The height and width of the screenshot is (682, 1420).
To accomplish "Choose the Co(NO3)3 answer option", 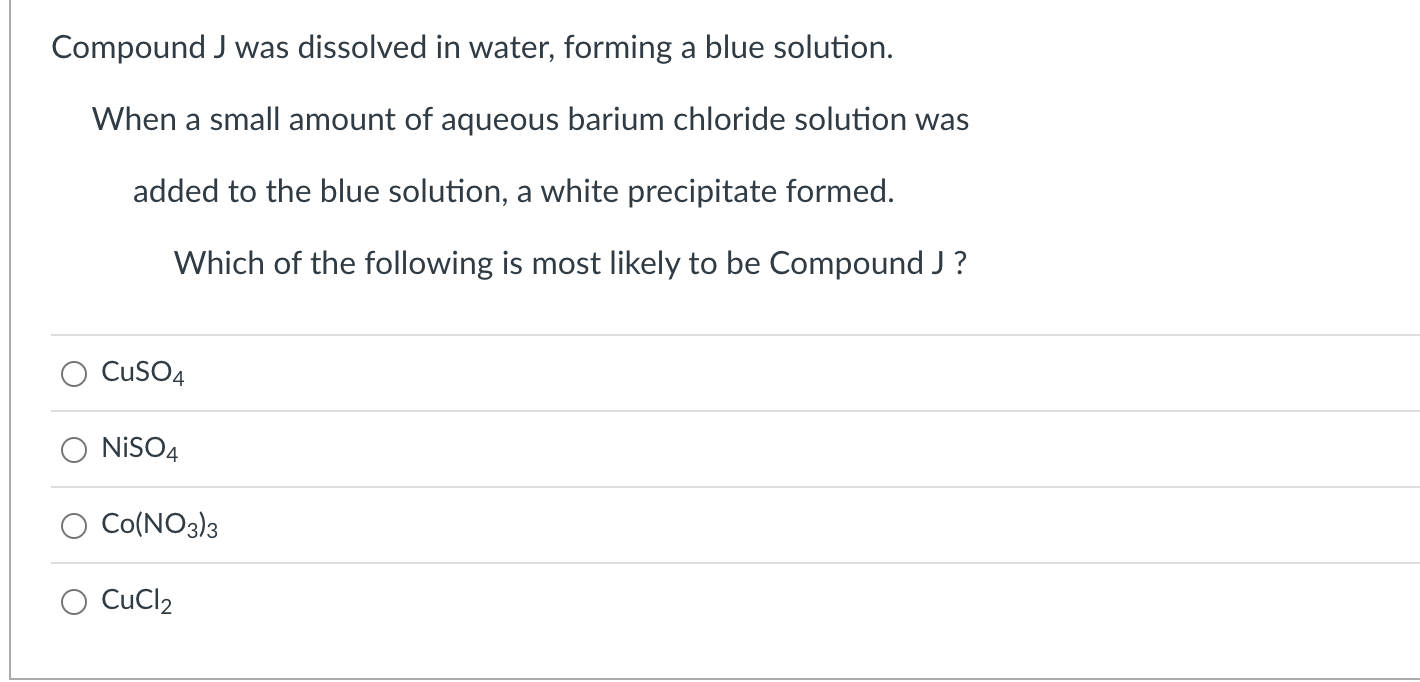I will click(x=73, y=526).
